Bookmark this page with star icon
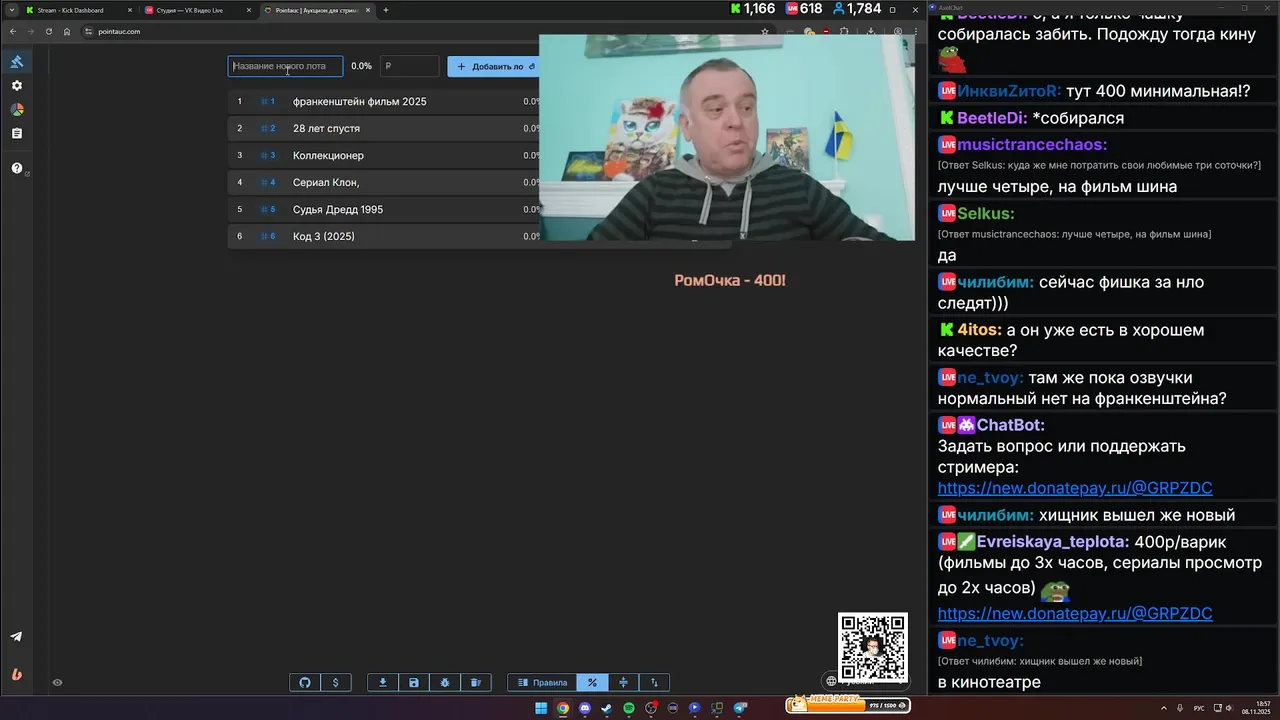 (x=765, y=31)
